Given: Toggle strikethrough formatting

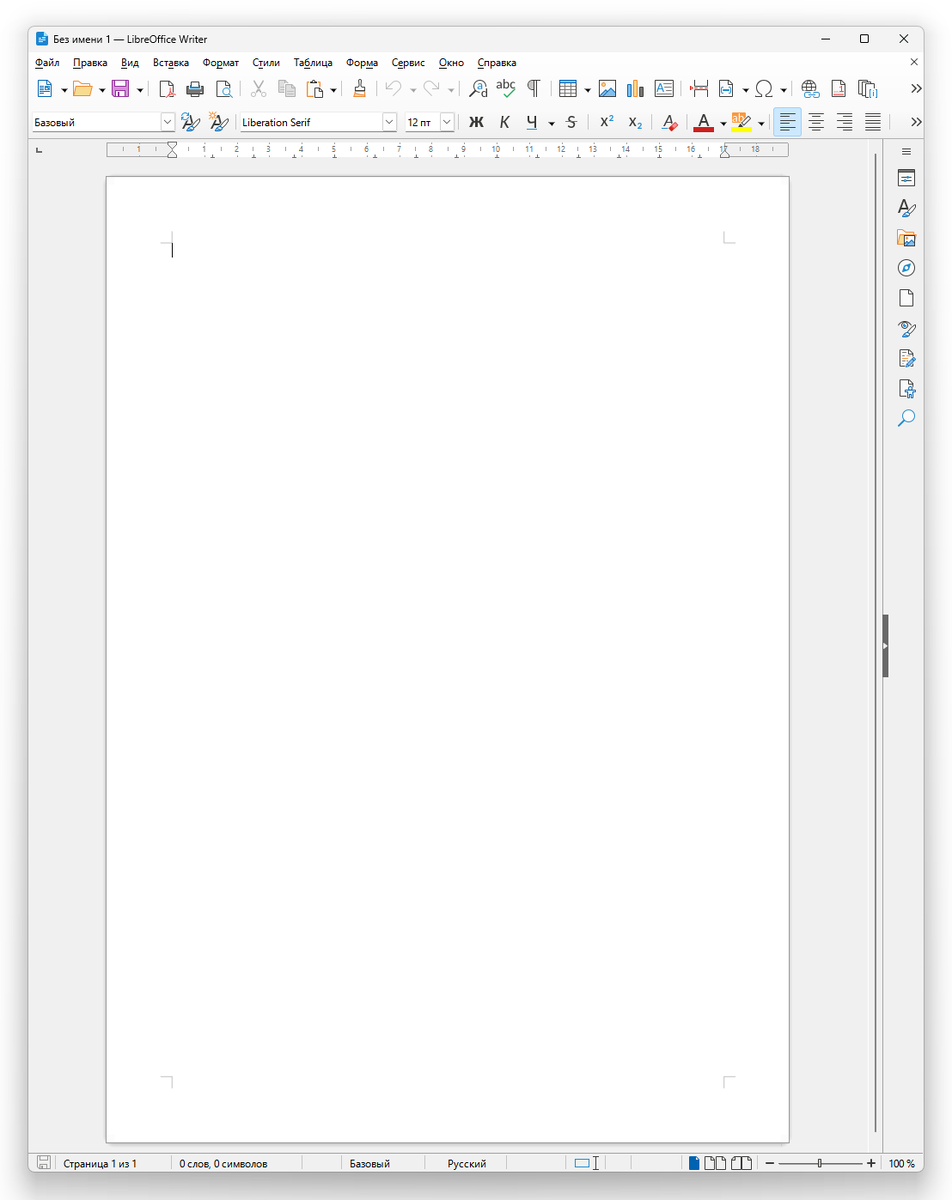Looking at the screenshot, I should coord(571,122).
